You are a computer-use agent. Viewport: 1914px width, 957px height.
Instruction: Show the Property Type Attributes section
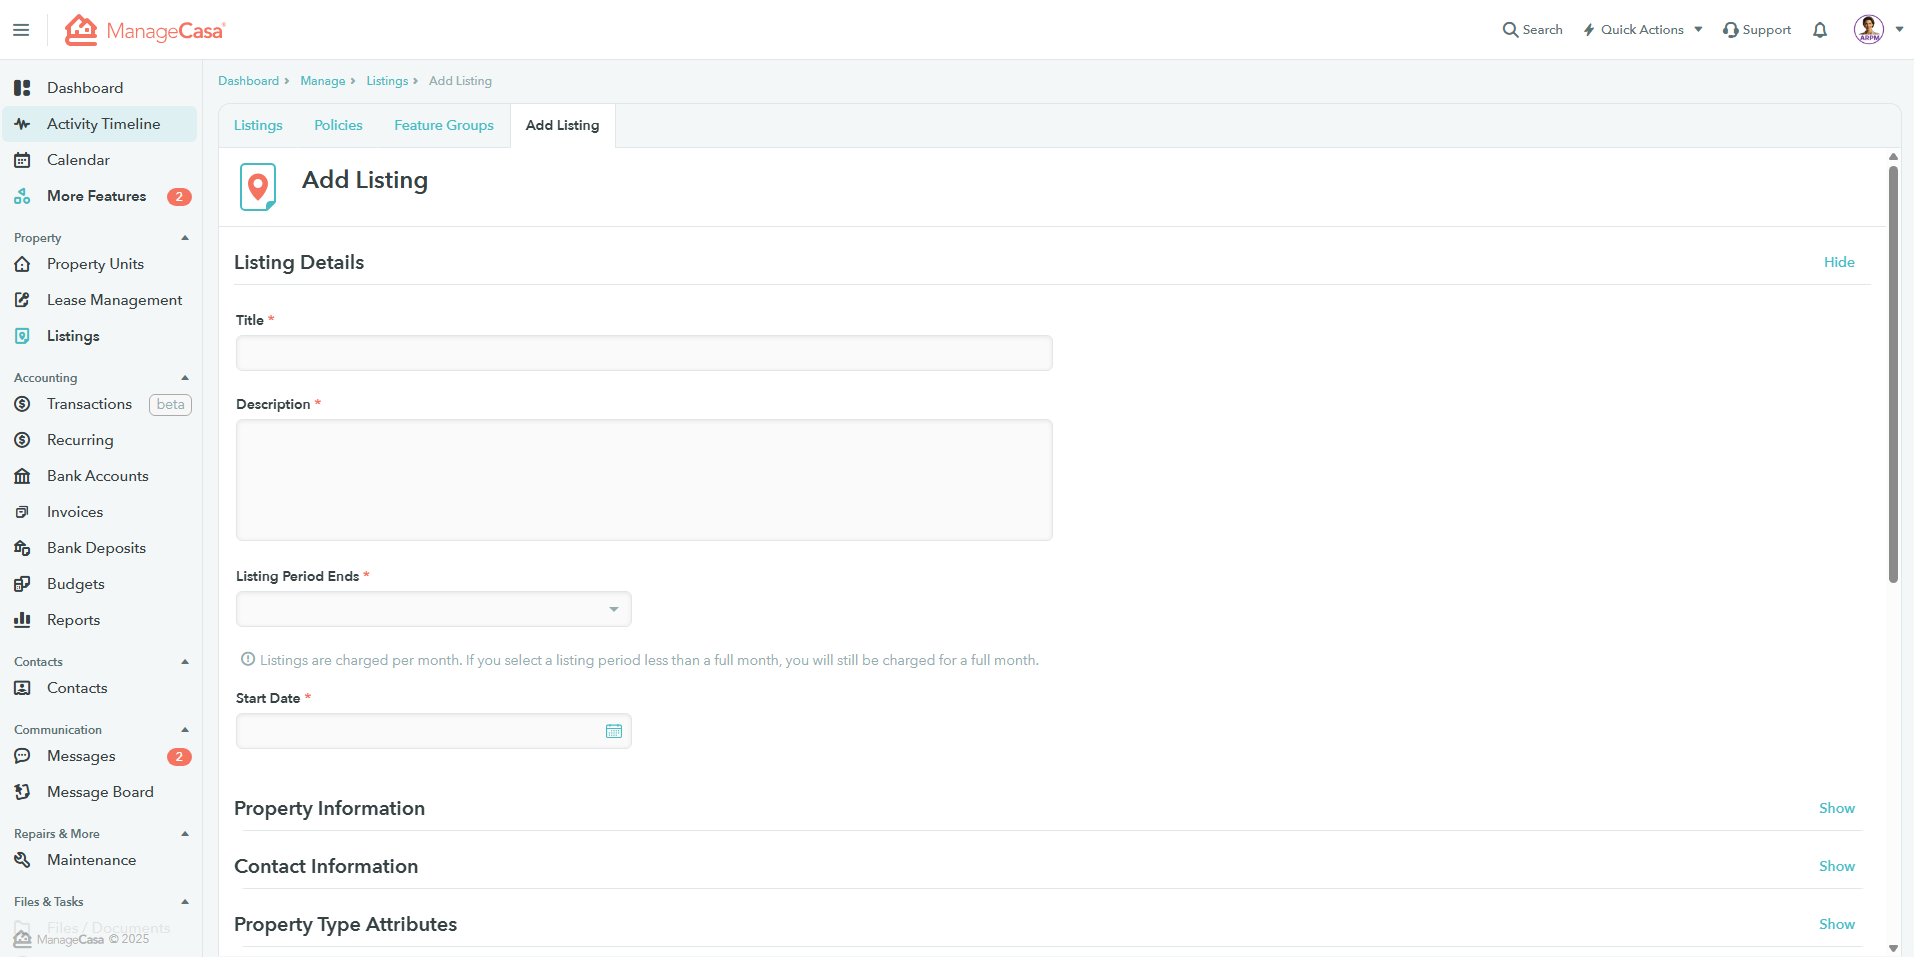(1836, 924)
